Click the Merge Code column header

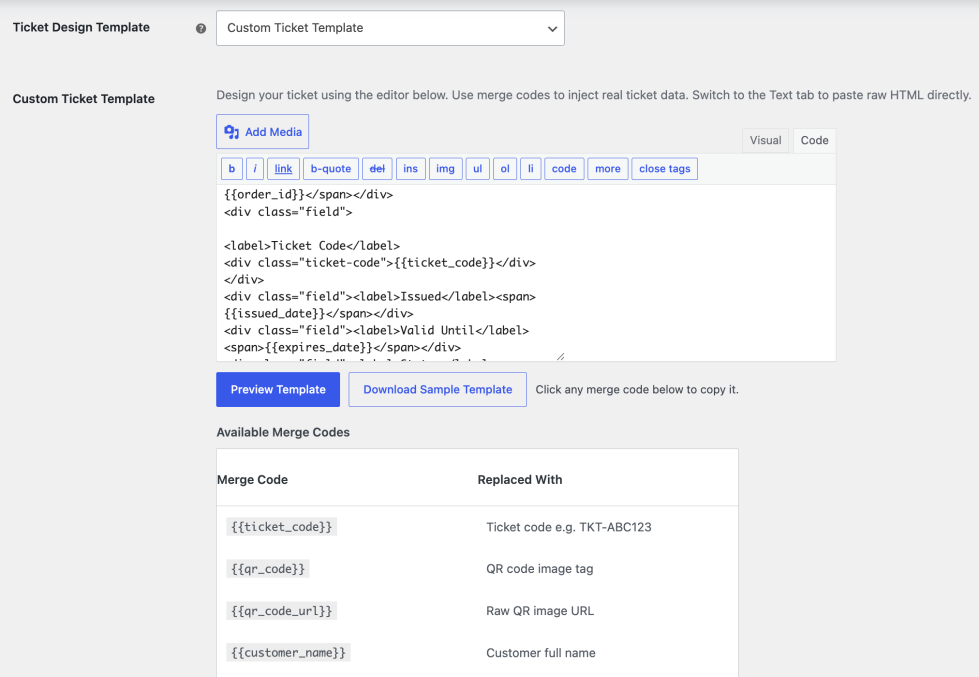(x=252, y=480)
